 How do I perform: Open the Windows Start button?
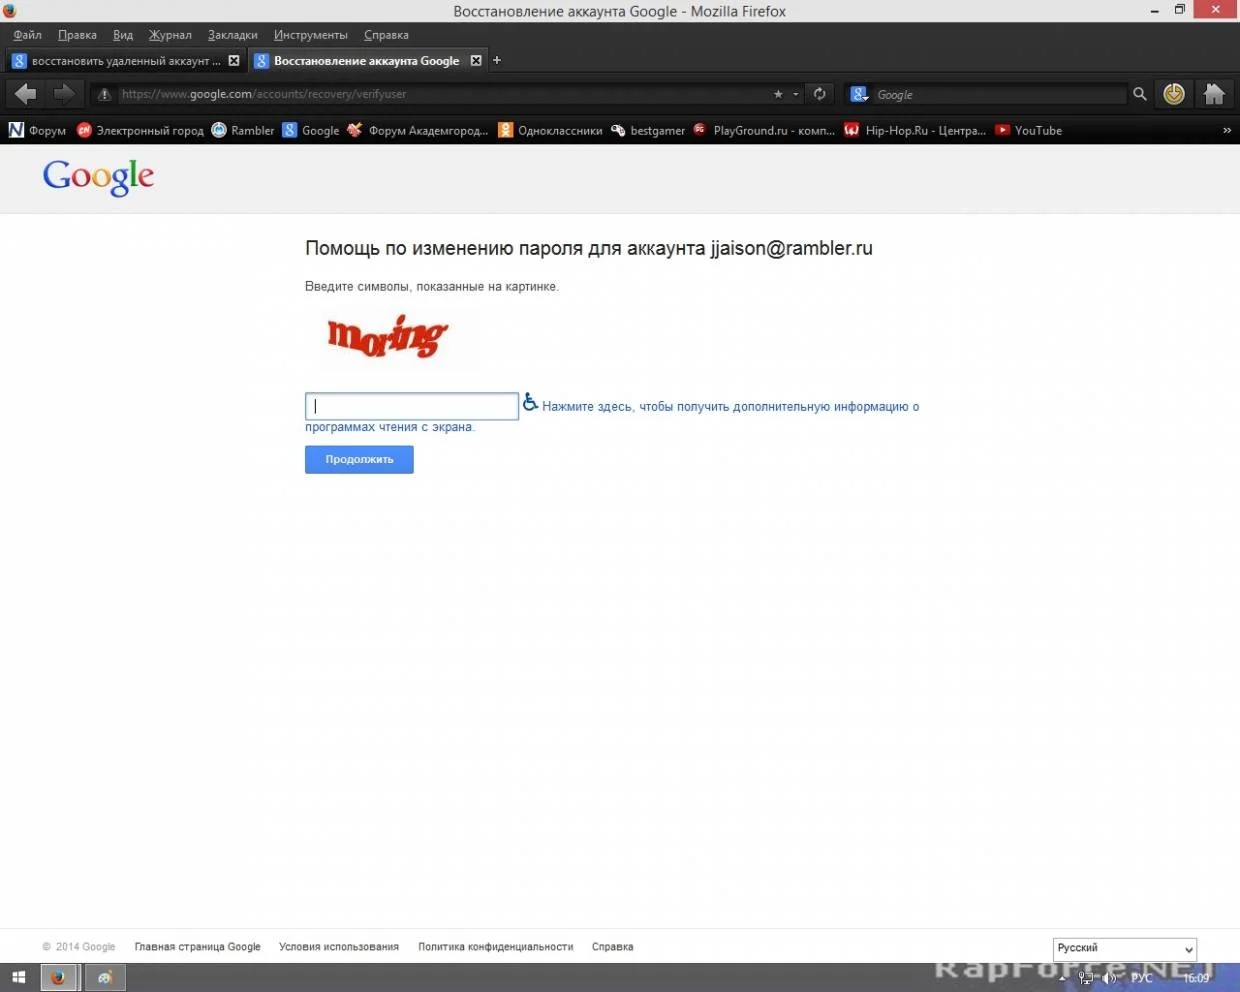(19, 978)
